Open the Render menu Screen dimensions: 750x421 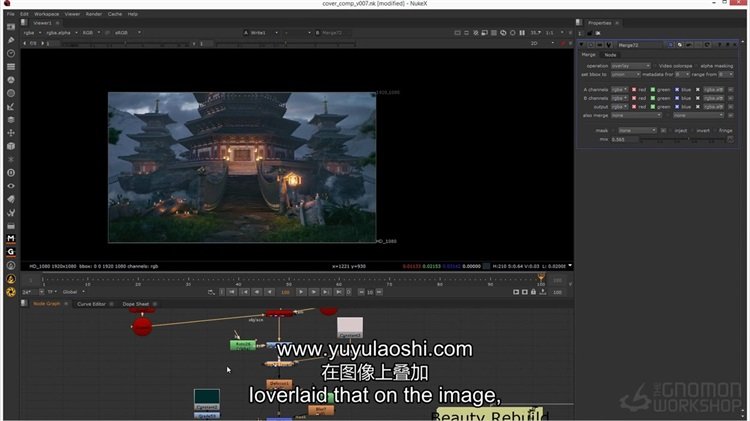pyautogui.click(x=94, y=14)
